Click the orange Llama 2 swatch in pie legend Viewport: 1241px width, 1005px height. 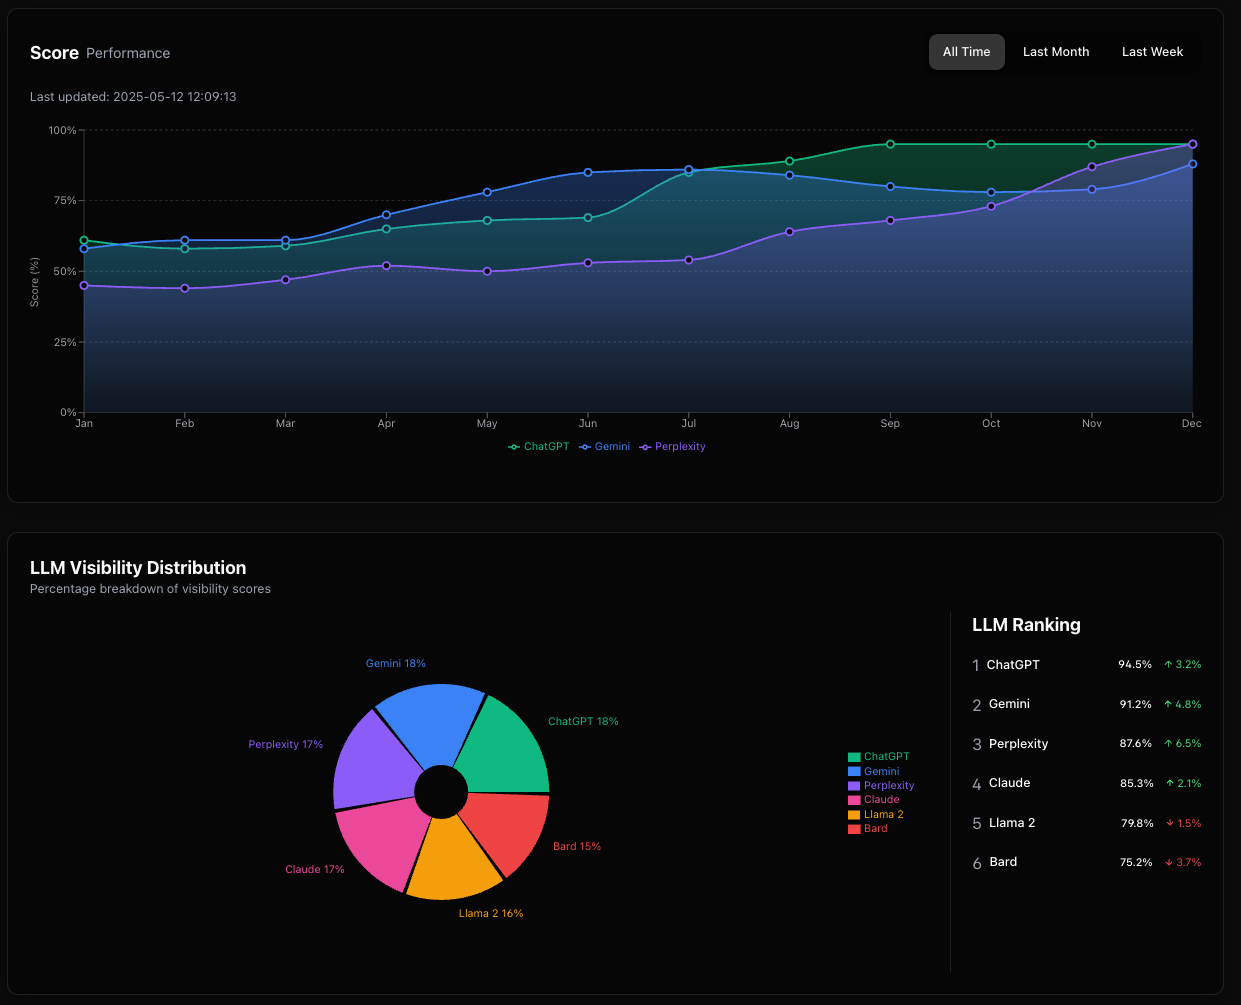click(854, 815)
